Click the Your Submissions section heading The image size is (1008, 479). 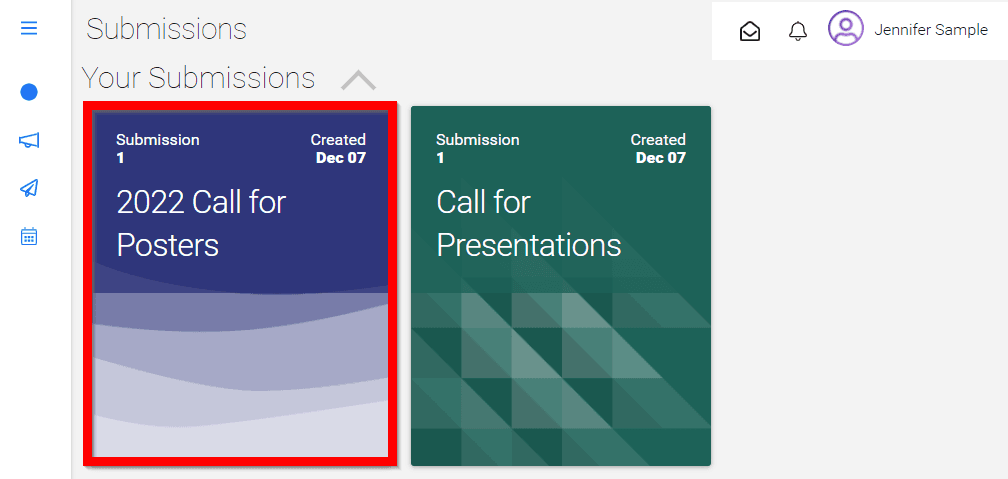198,78
